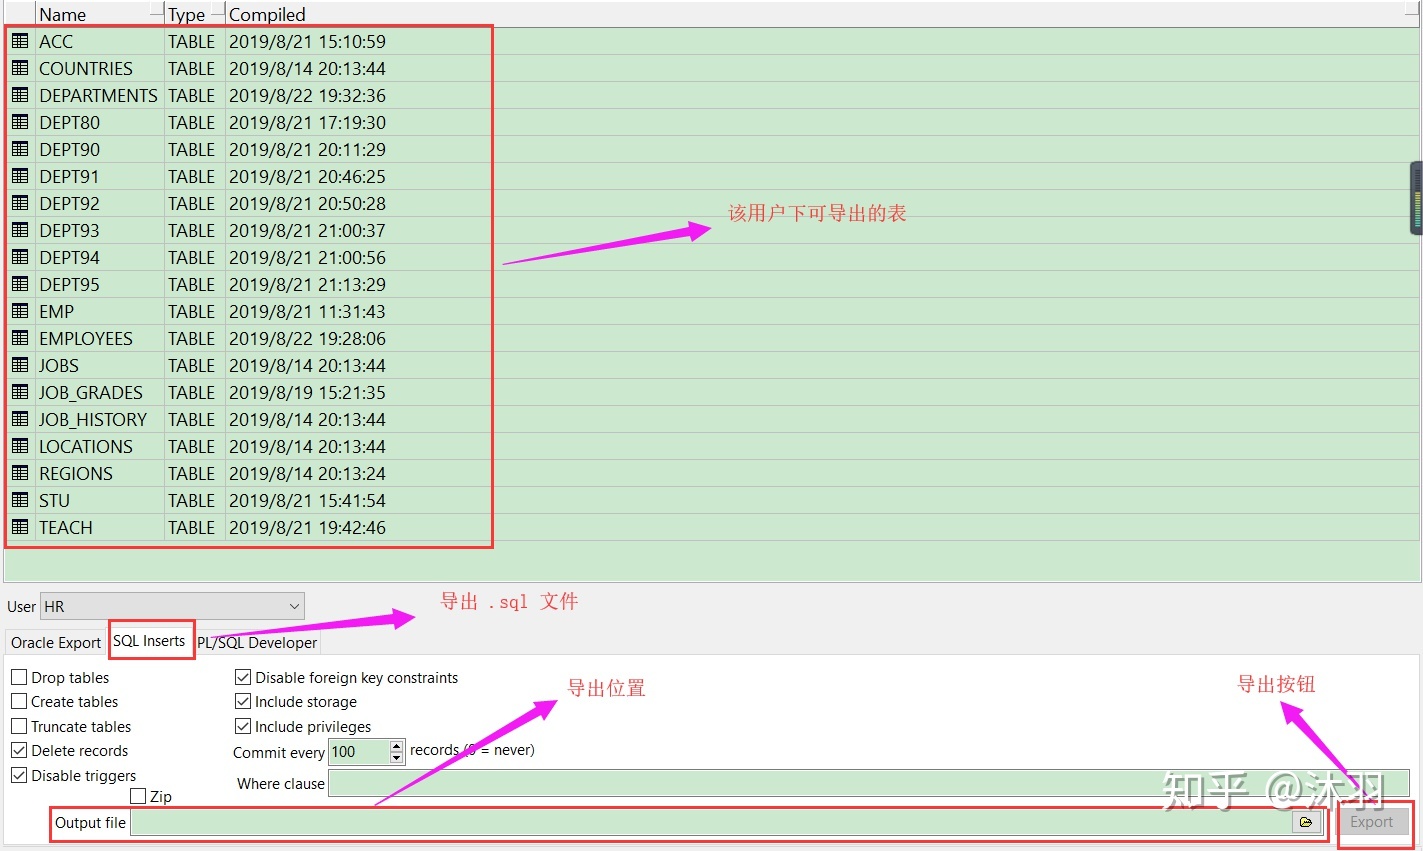Uncheck the Disable triggers option
The width and height of the screenshot is (1423, 851).
(x=19, y=775)
